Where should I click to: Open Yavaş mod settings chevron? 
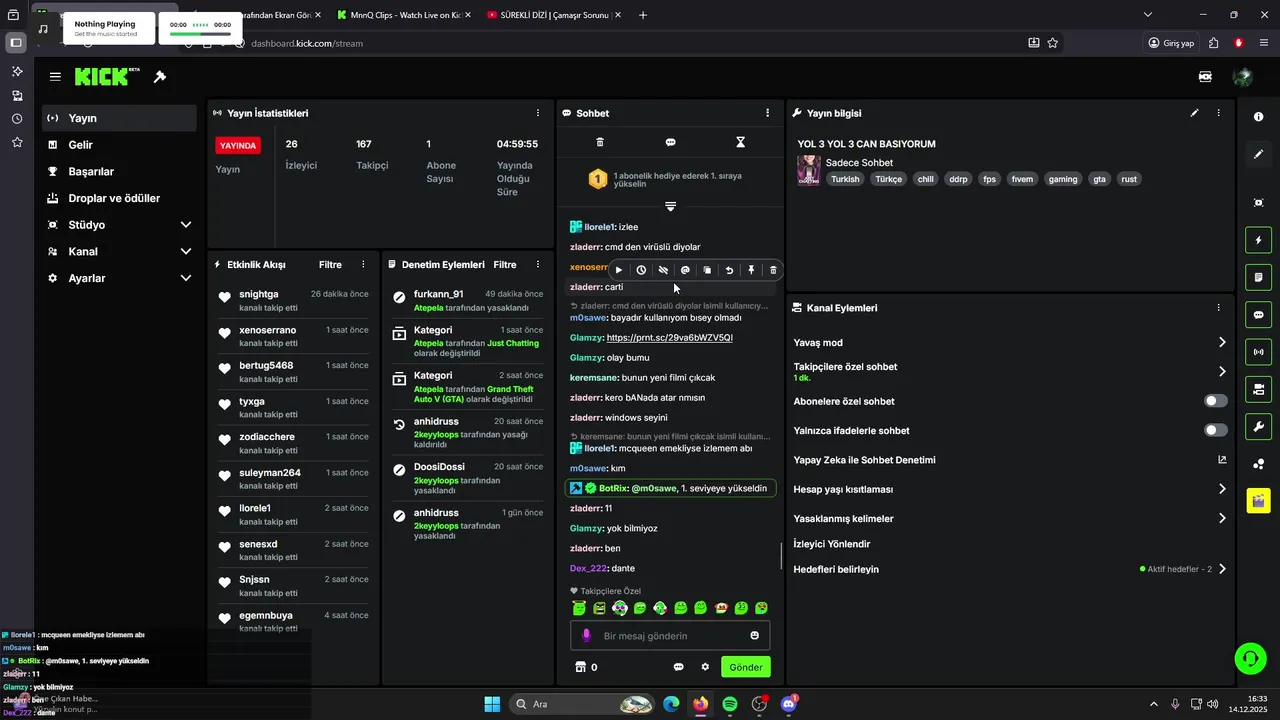[x=1222, y=342]
